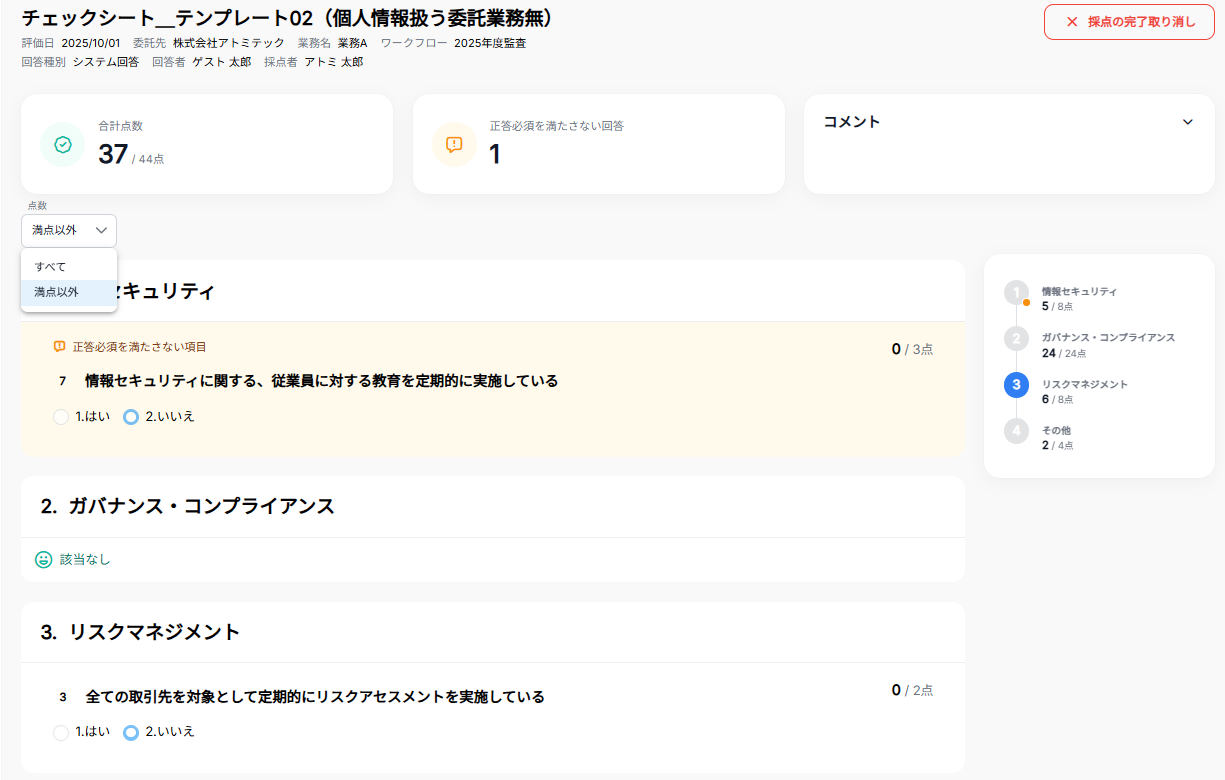Viewport: 1225px width, 780px height.
Task: Jump to step 4 circle その他
Action: pyautogui.click(x=1016, y=431)
